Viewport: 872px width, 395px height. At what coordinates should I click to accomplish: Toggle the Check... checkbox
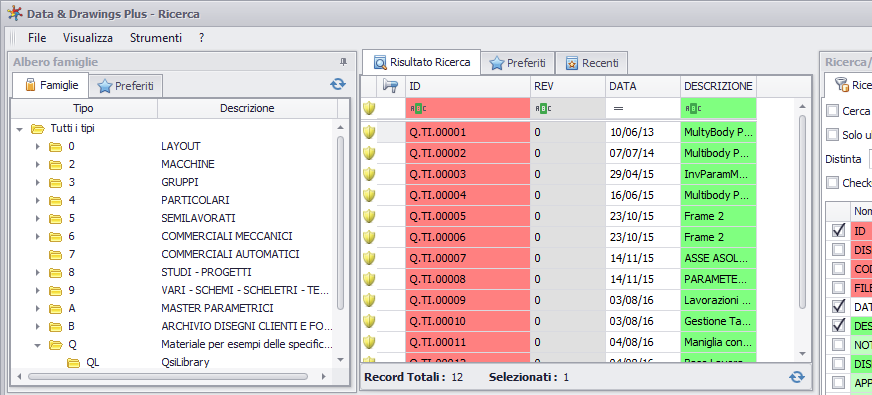point(832,182)
